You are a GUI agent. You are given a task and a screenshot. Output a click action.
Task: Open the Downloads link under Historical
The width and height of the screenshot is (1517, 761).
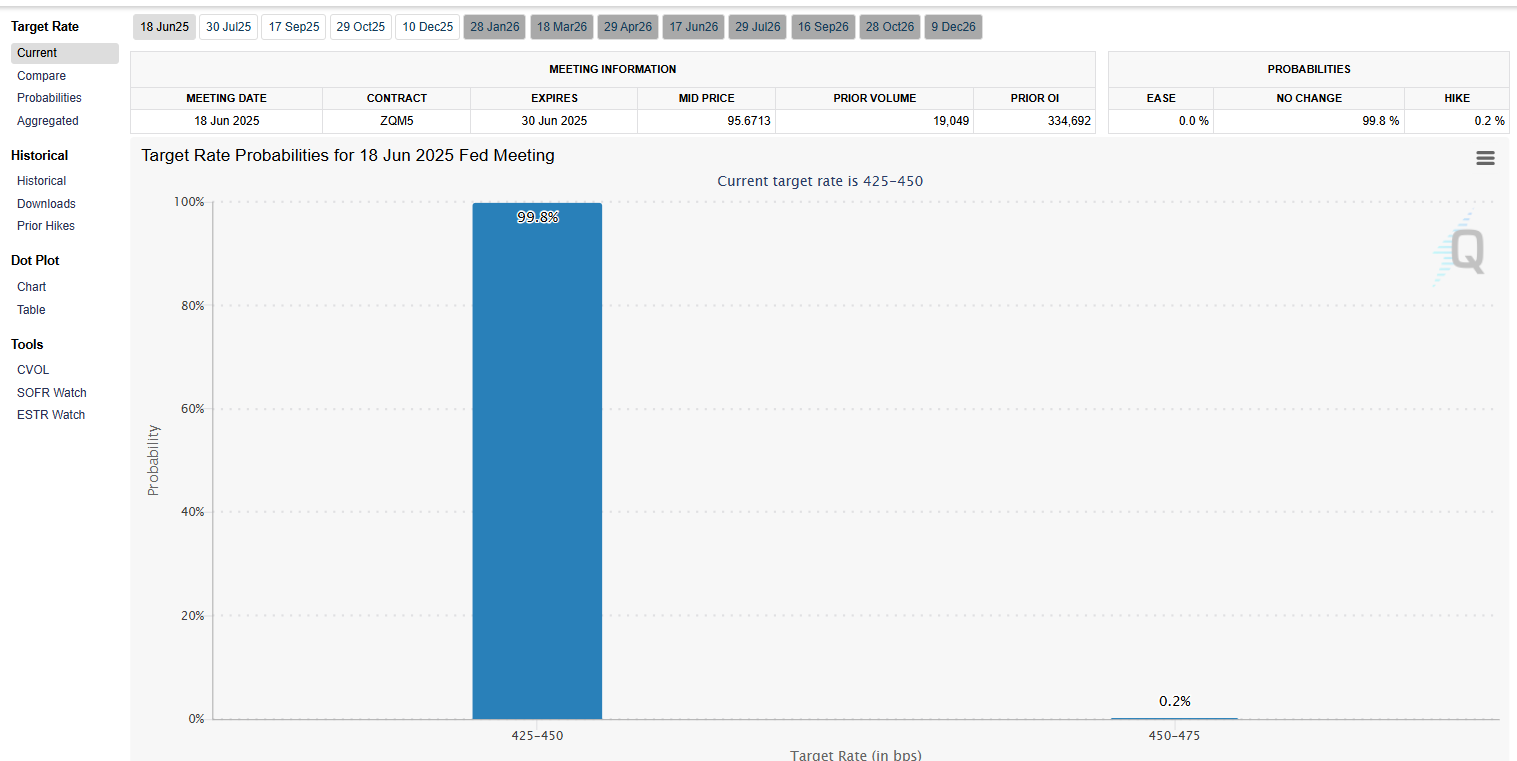pyautogui.click(x=46, y=204)
